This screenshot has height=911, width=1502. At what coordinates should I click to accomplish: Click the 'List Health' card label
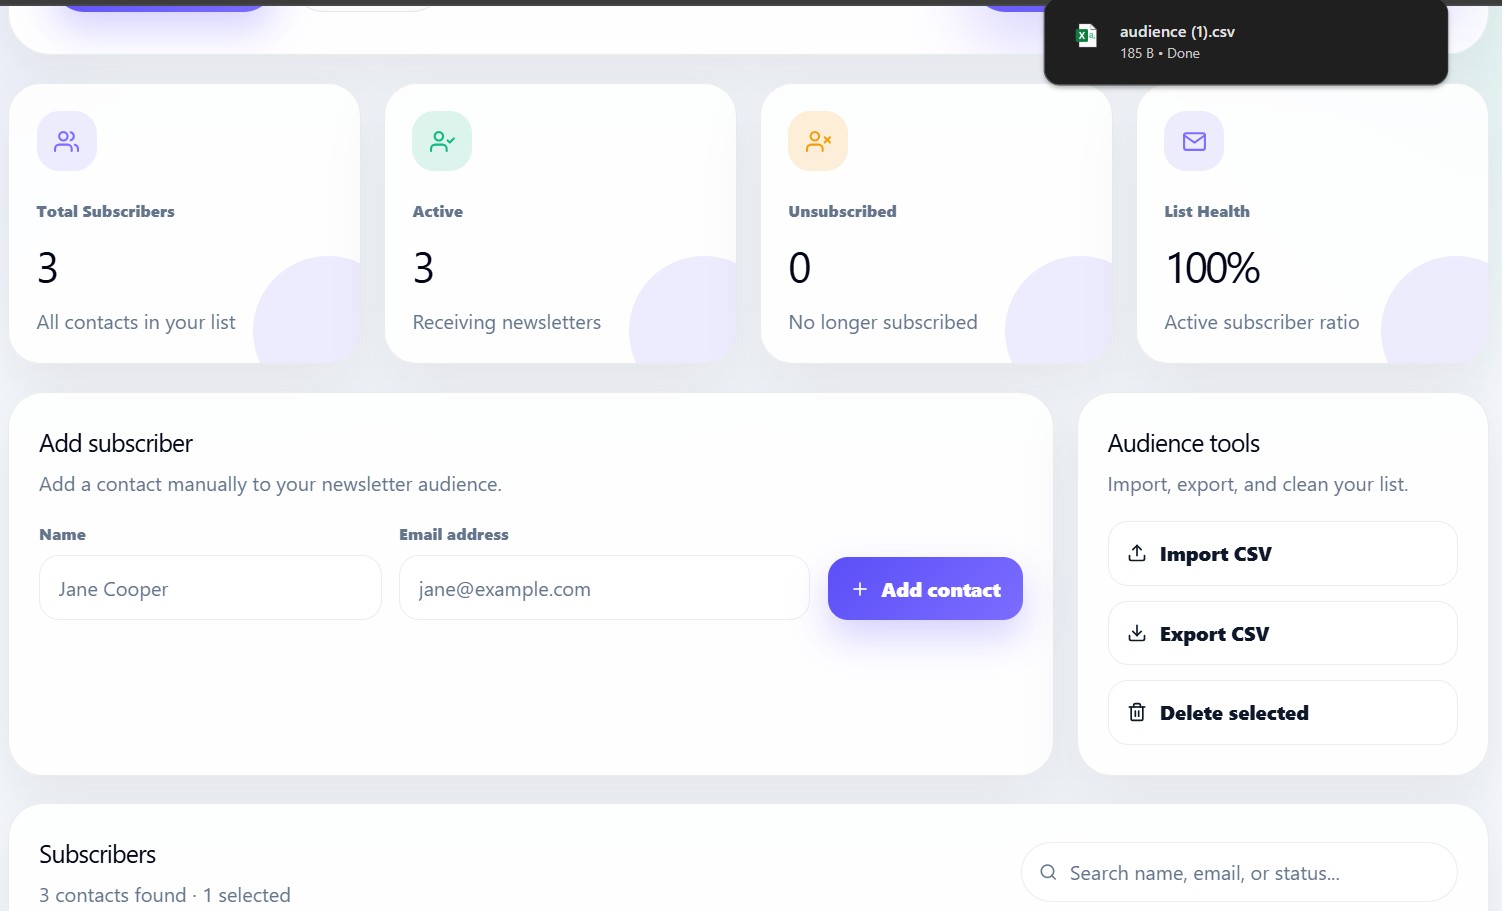(x=1207, y=211)
